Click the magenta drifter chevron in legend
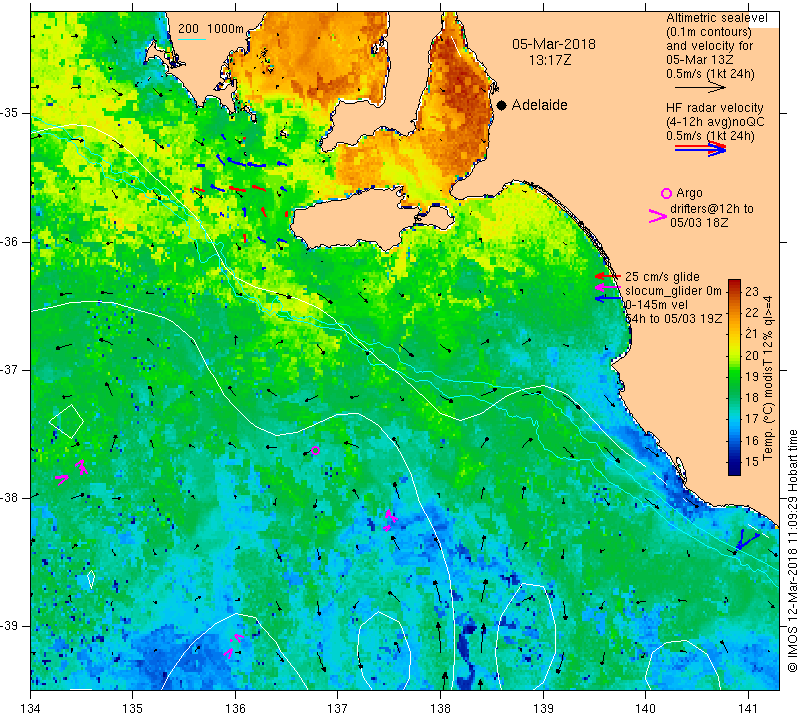Image resolution: width=800 pixels, height=720 pixels. pos(658,216)
